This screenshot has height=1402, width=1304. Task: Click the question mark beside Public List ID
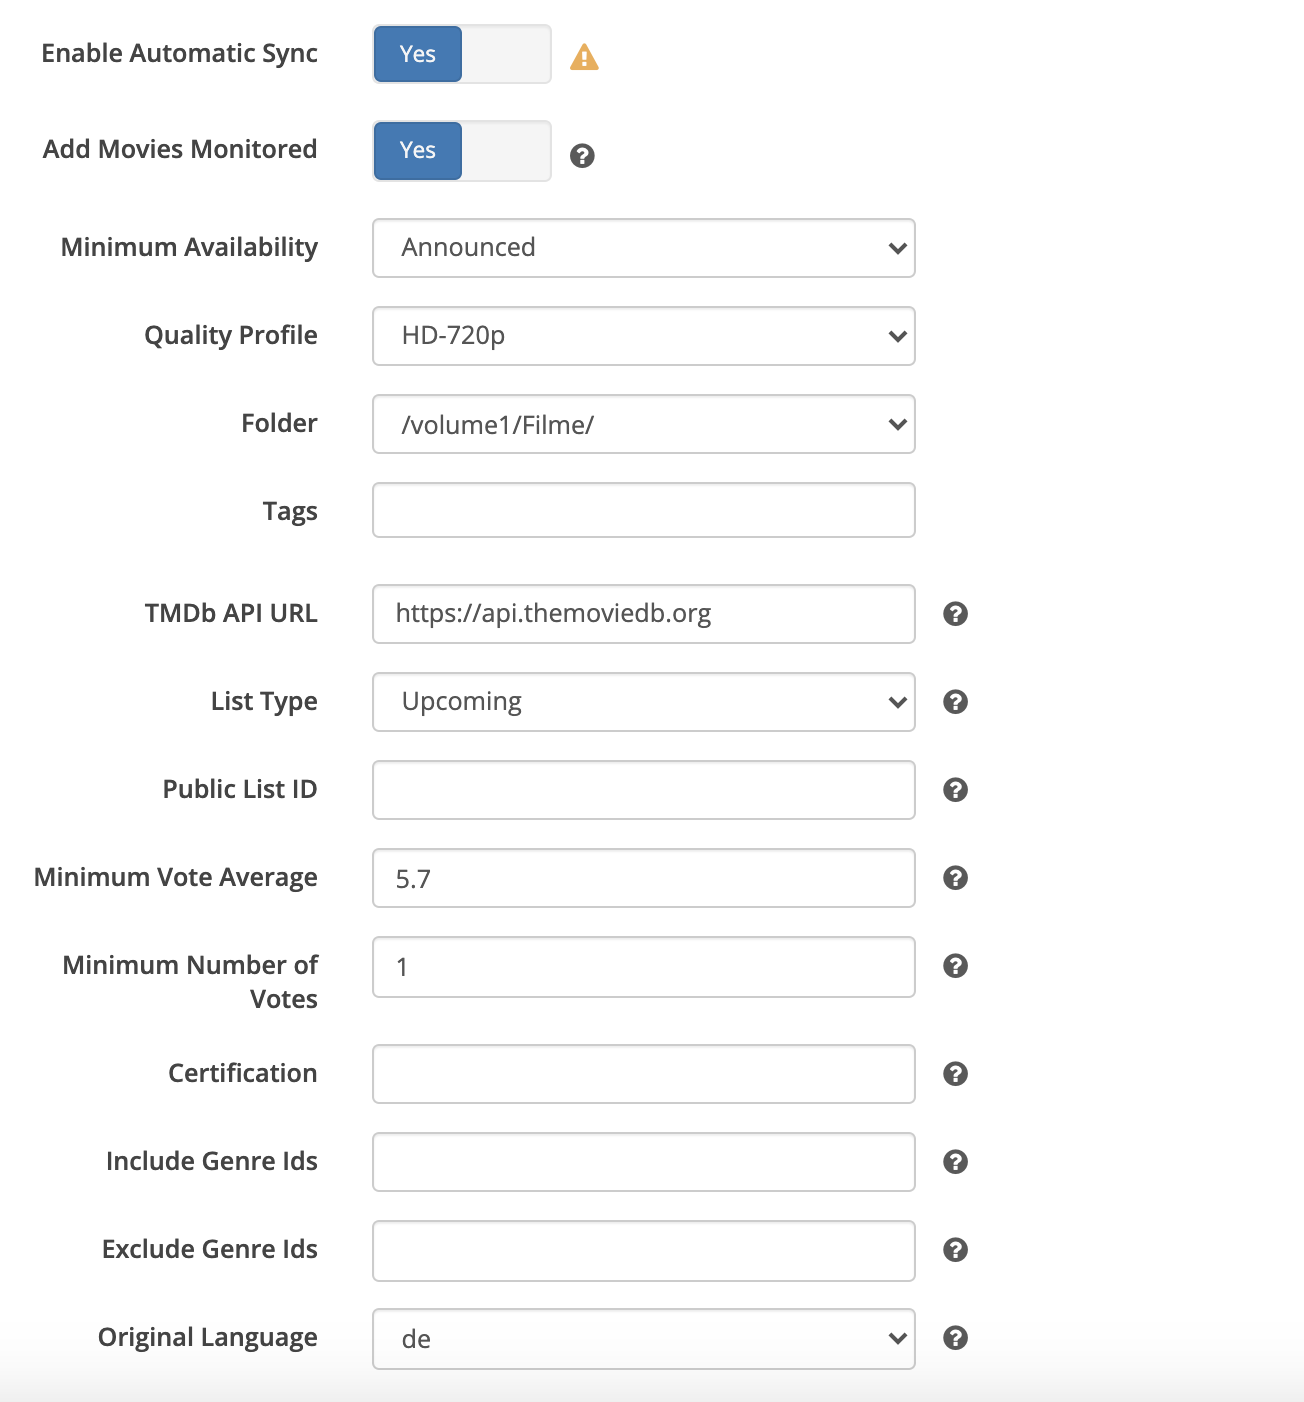(x=955, y=790)
